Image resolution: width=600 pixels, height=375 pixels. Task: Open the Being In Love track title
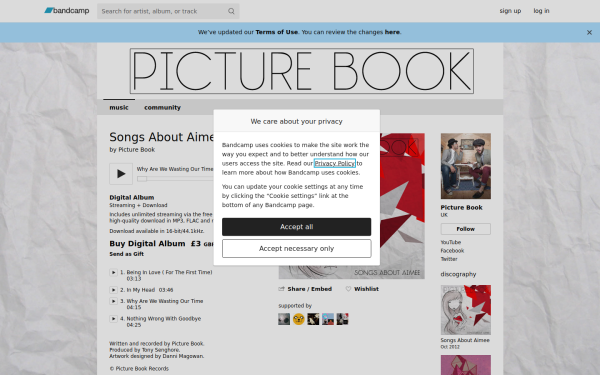click(169, 272)
